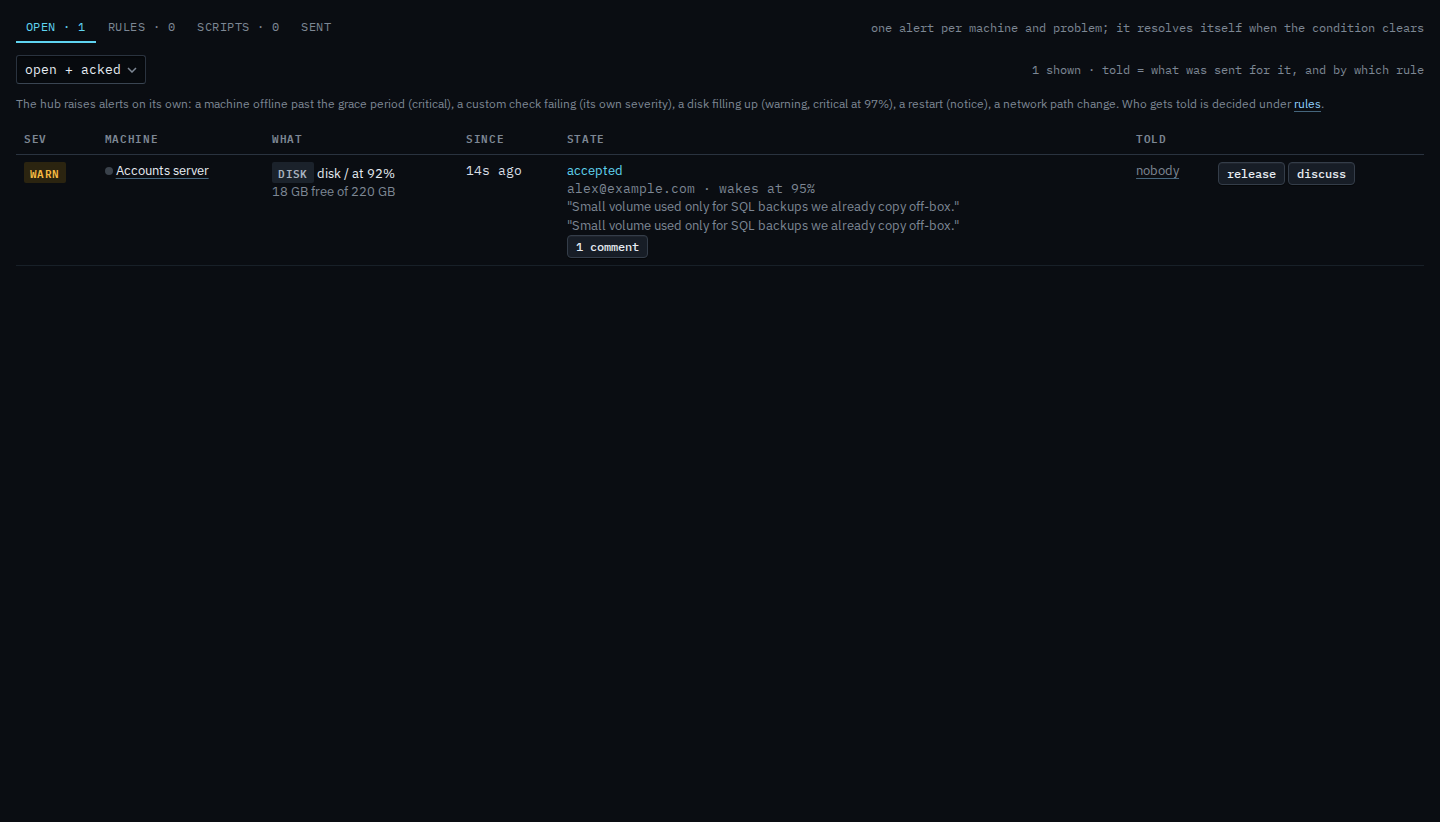This screenshot has height=822, width=1440.
Task: Click the 'accepted' state label
Action: pos(594,171)
